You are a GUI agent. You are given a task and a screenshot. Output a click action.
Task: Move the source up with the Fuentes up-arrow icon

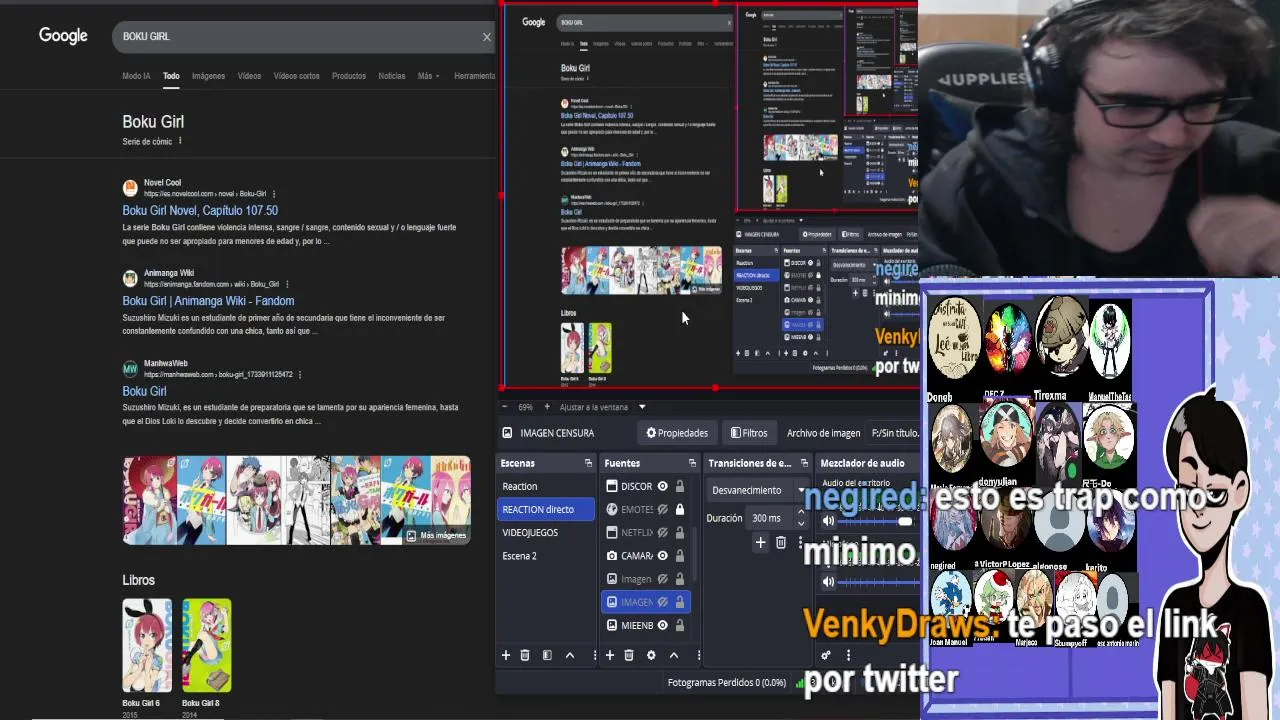pos(674,655)
